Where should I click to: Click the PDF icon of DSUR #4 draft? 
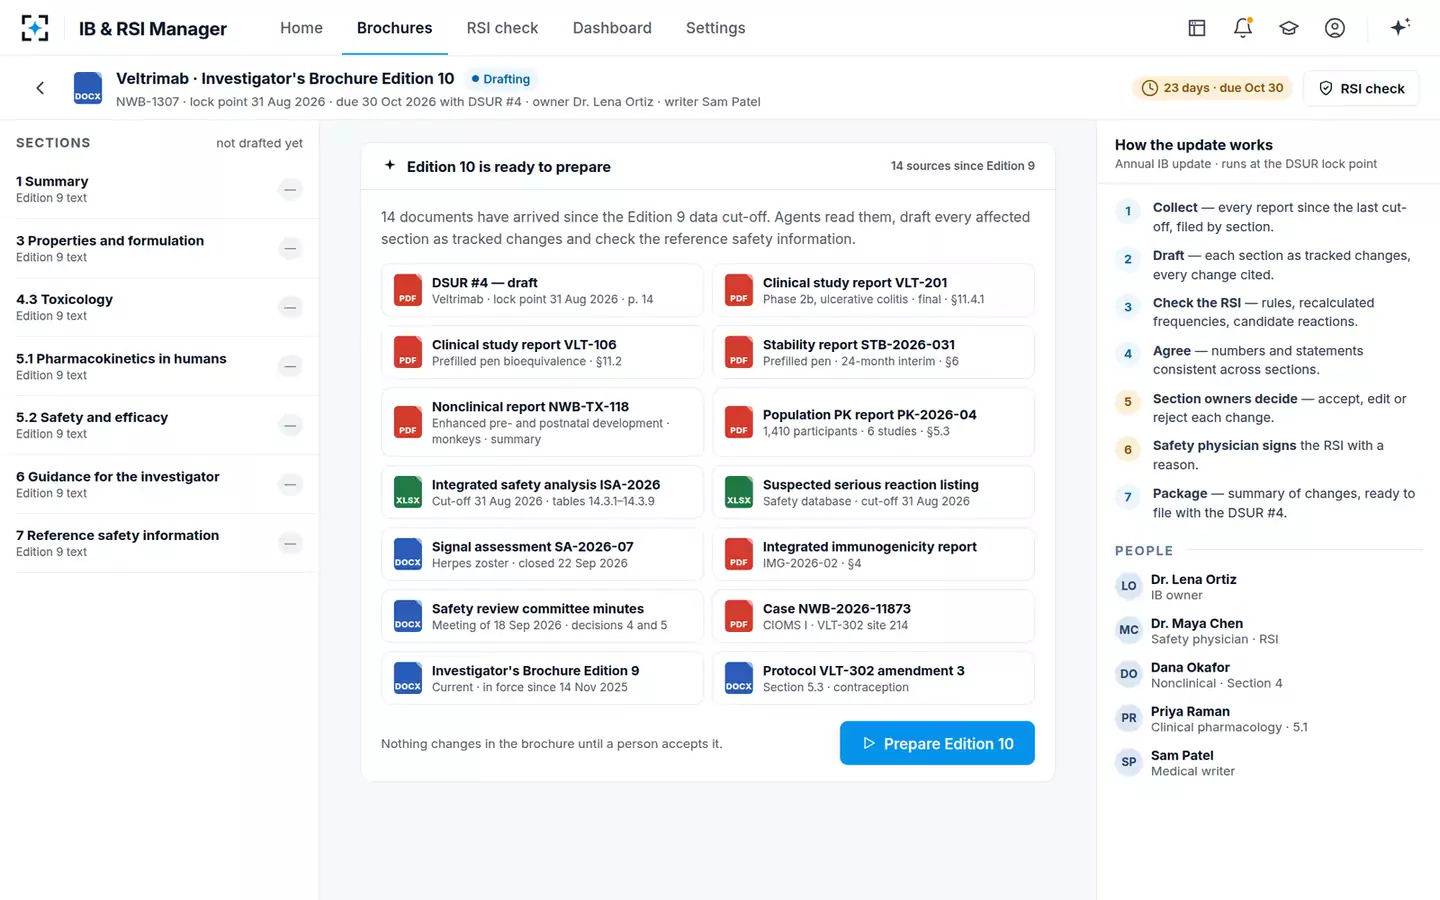coord(408,290)
